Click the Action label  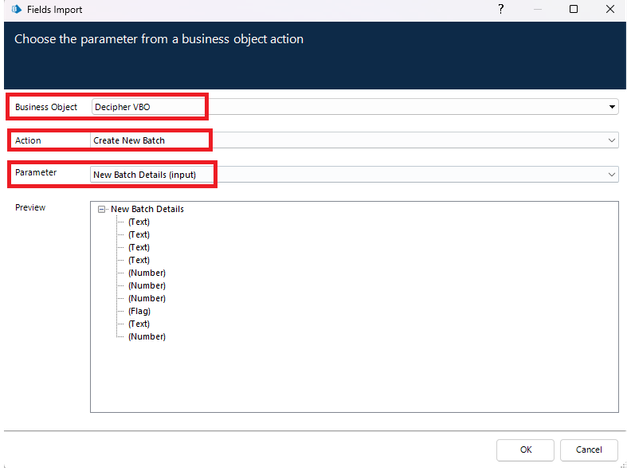(28, 140)
